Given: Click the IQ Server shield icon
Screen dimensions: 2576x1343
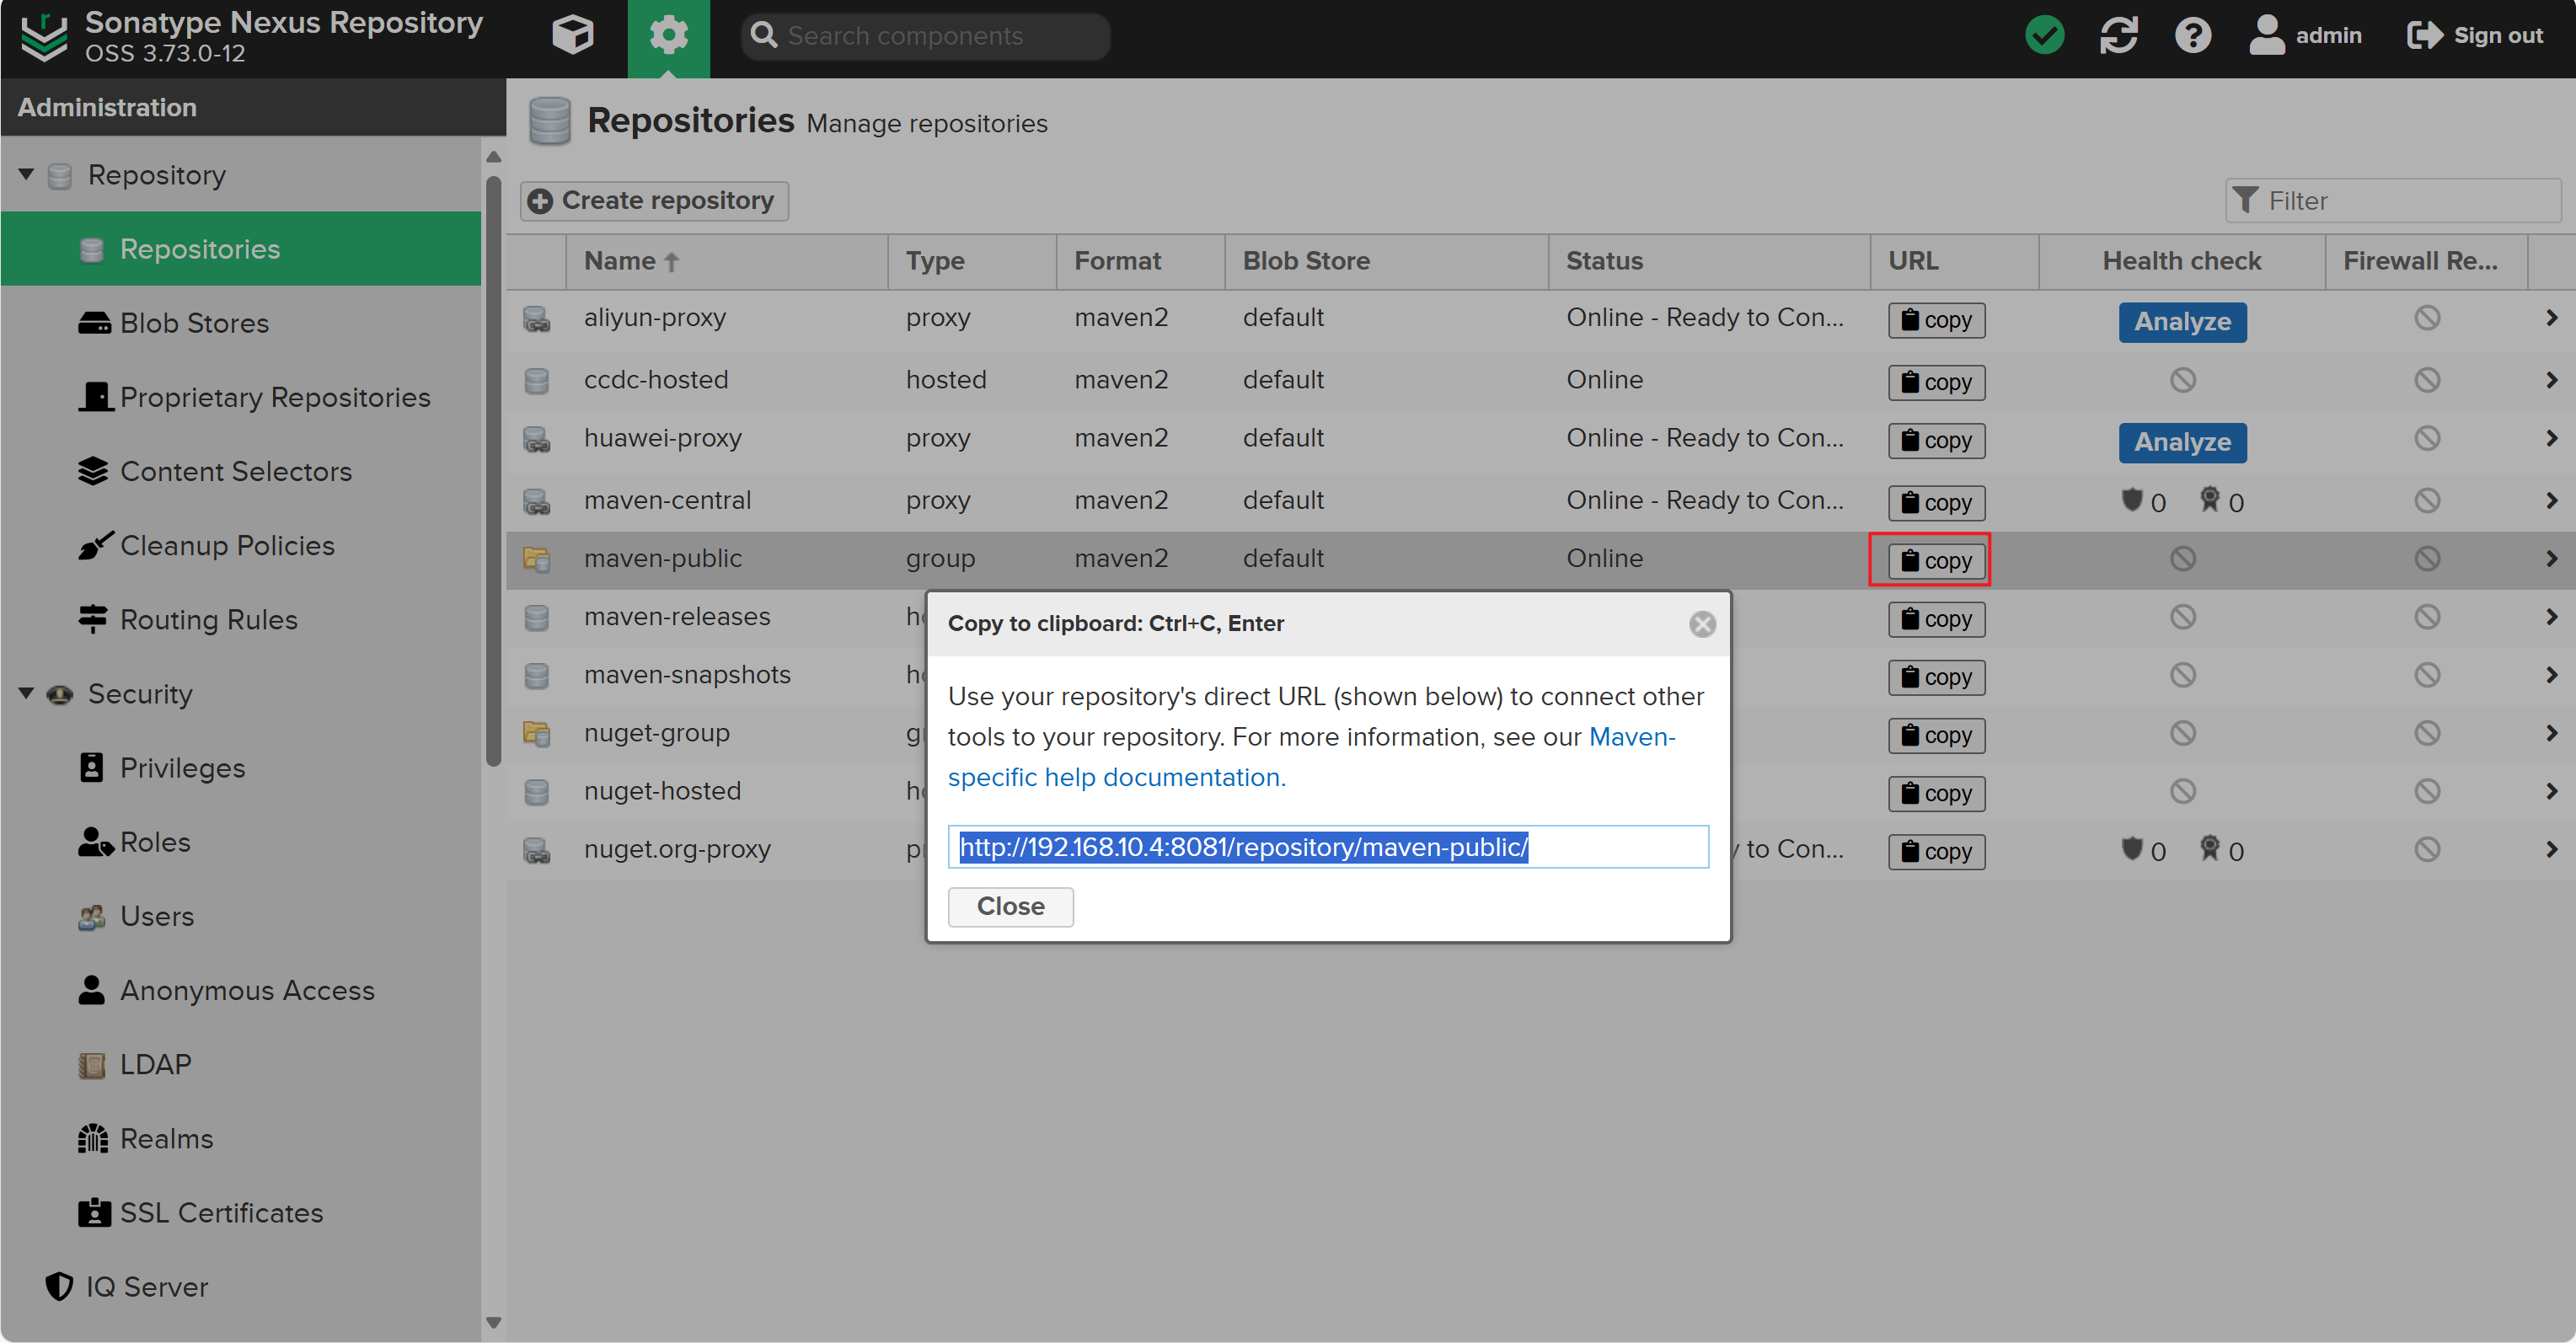Looking at the screenshot, I should (58, 1287).
